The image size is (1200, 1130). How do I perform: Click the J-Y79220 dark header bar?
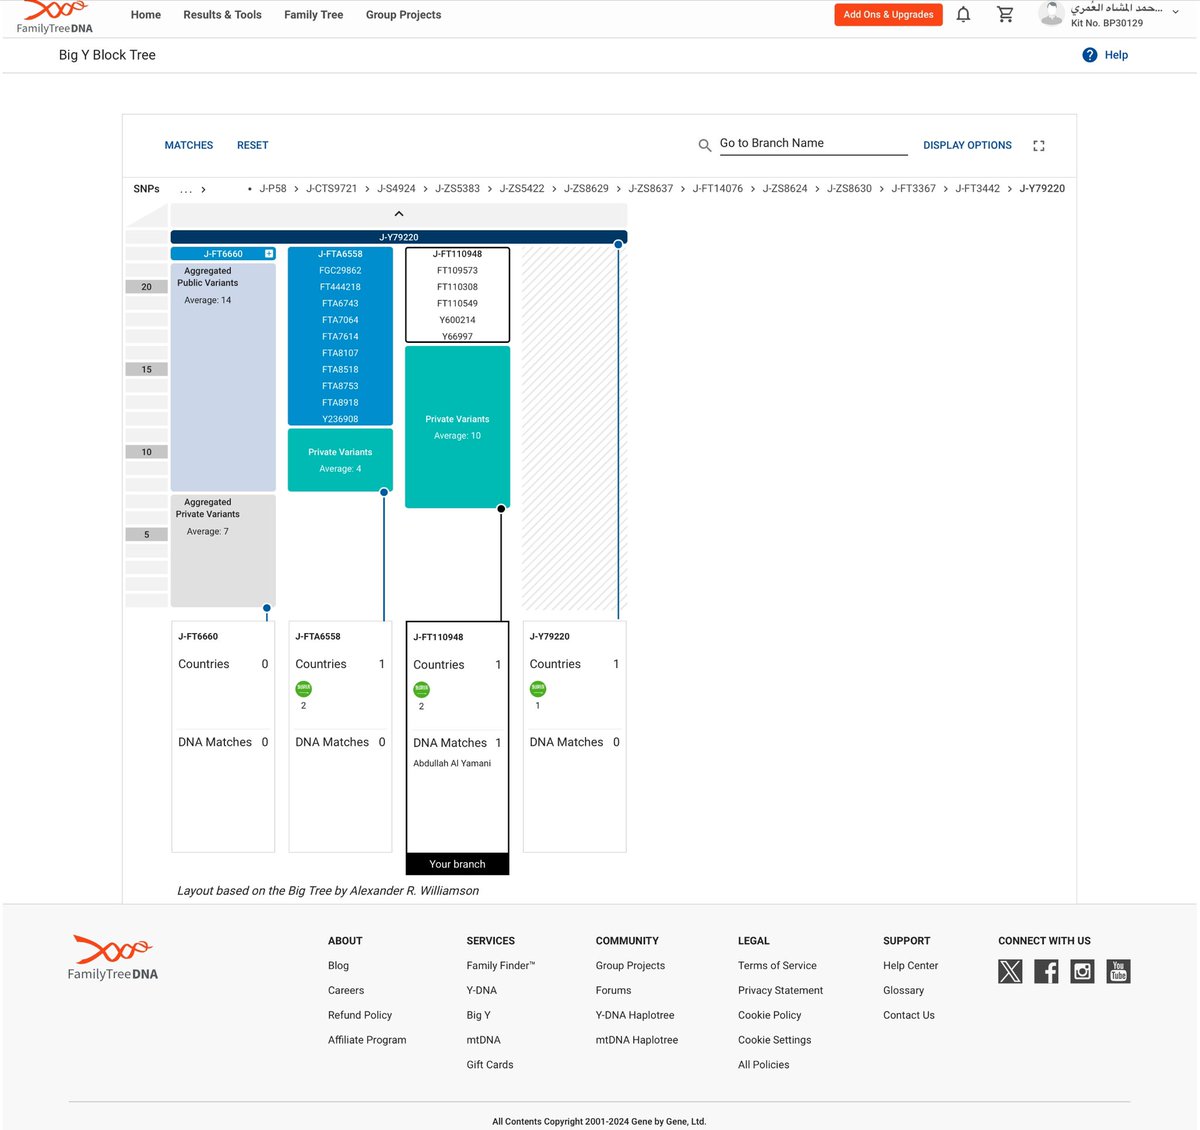point(399,237)
